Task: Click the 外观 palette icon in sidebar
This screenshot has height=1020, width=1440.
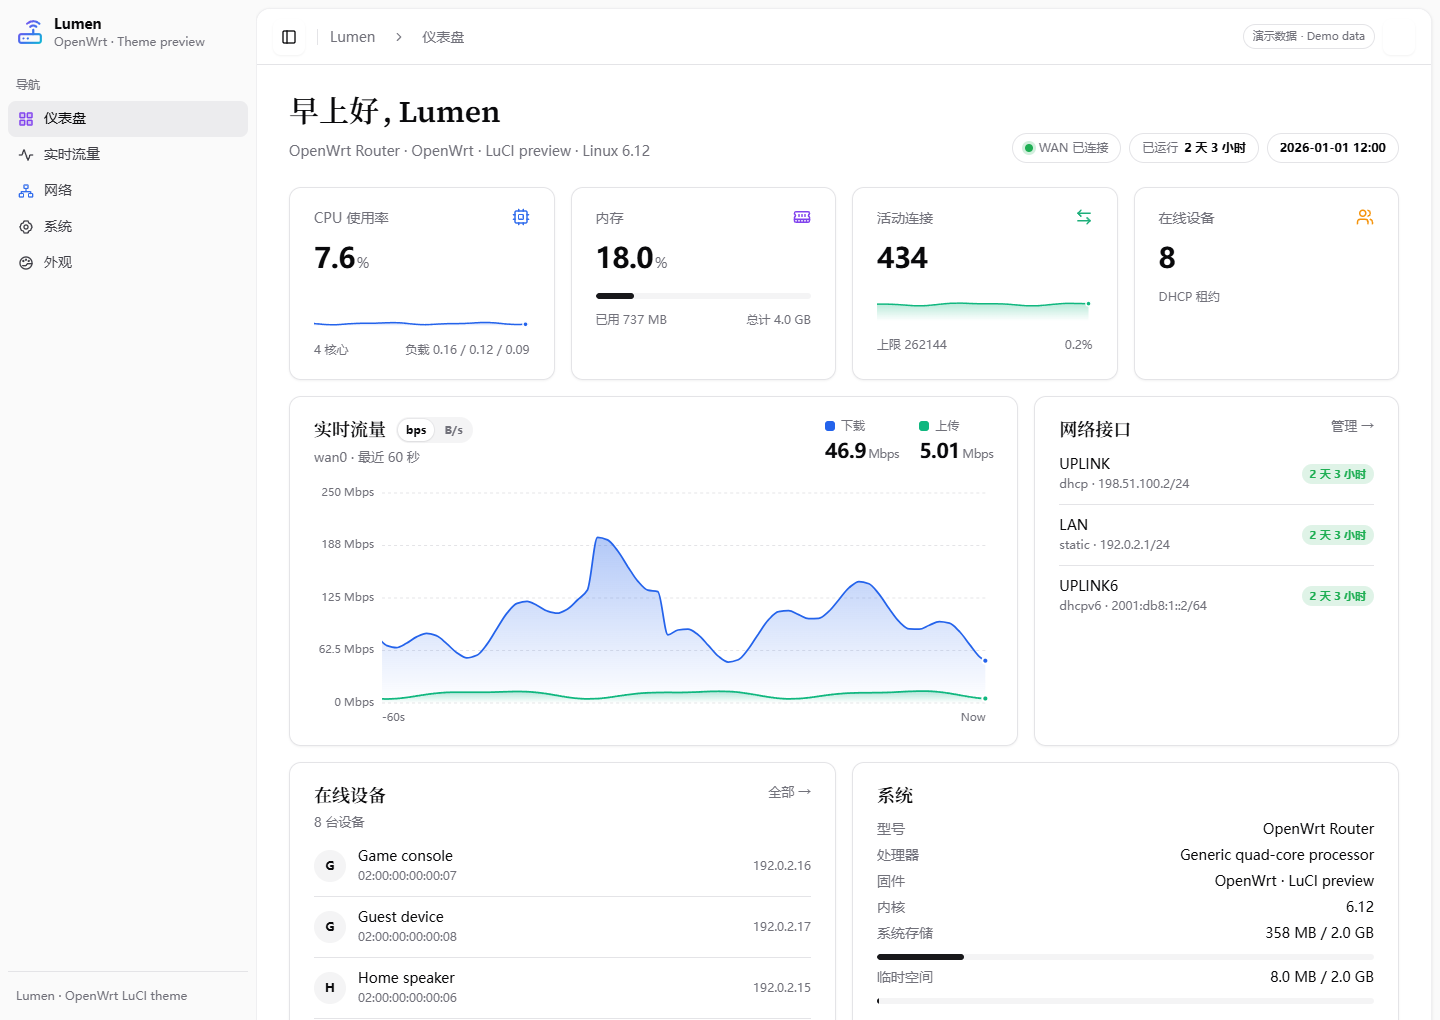Action: click(26, 263)
